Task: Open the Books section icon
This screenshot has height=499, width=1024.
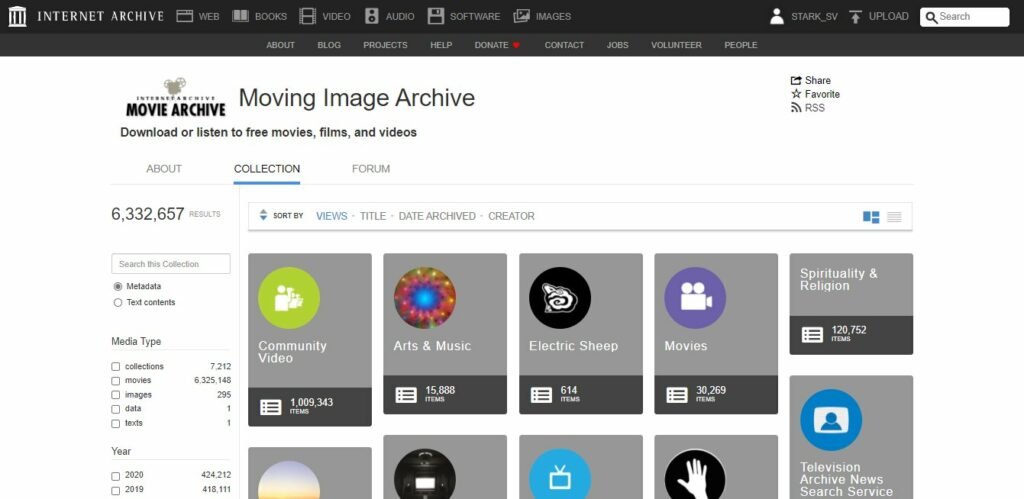Action: click(241, 16)
